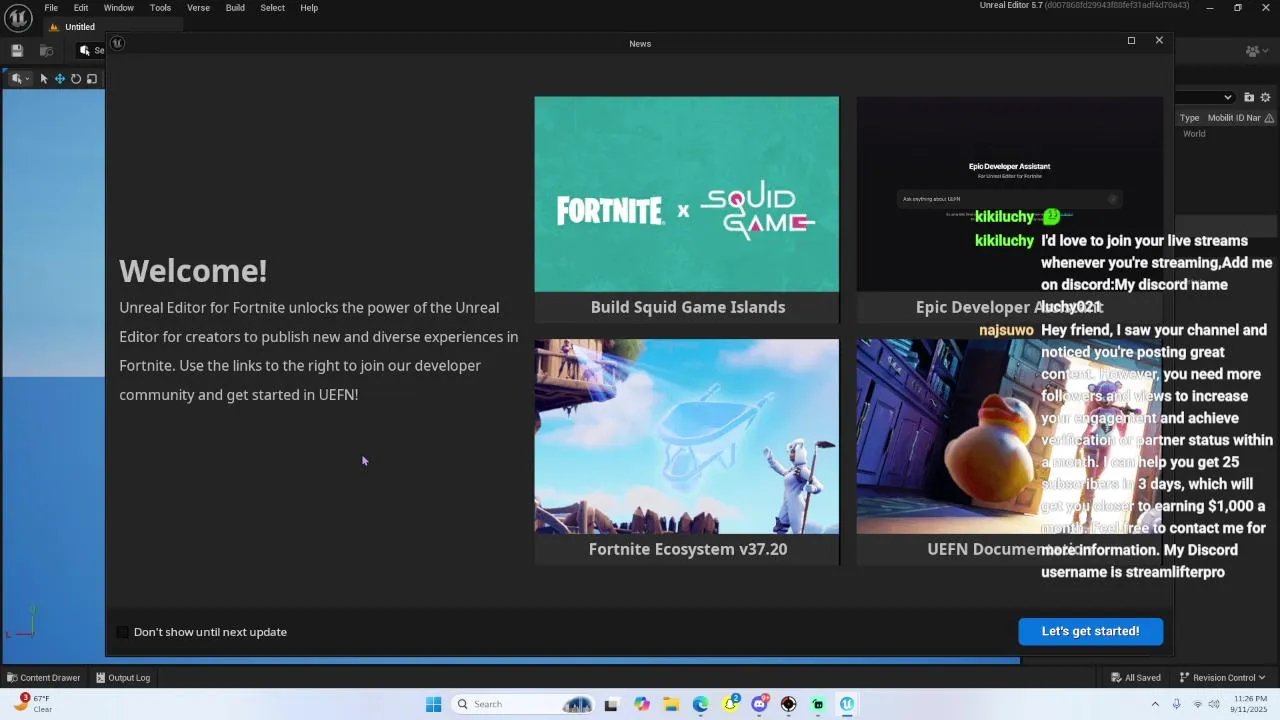Viewport: 1280px width, 720px height.
Task: Click the Outliner add folder icon
Action: pos(1249,97)
